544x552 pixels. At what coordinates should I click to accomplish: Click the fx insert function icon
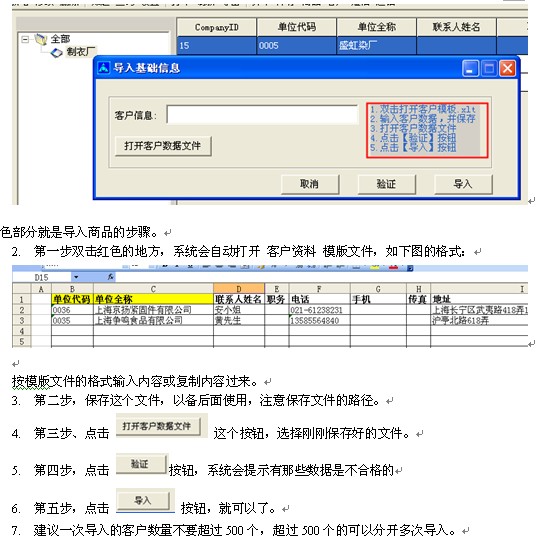pyautogui.click(x=111, y=277)
